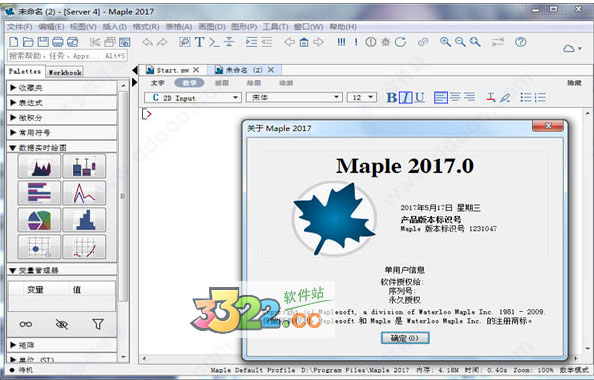This screenshot has height=380, width=594.
Task: Expand 矩阵 palette
Action: pos(62,345)
